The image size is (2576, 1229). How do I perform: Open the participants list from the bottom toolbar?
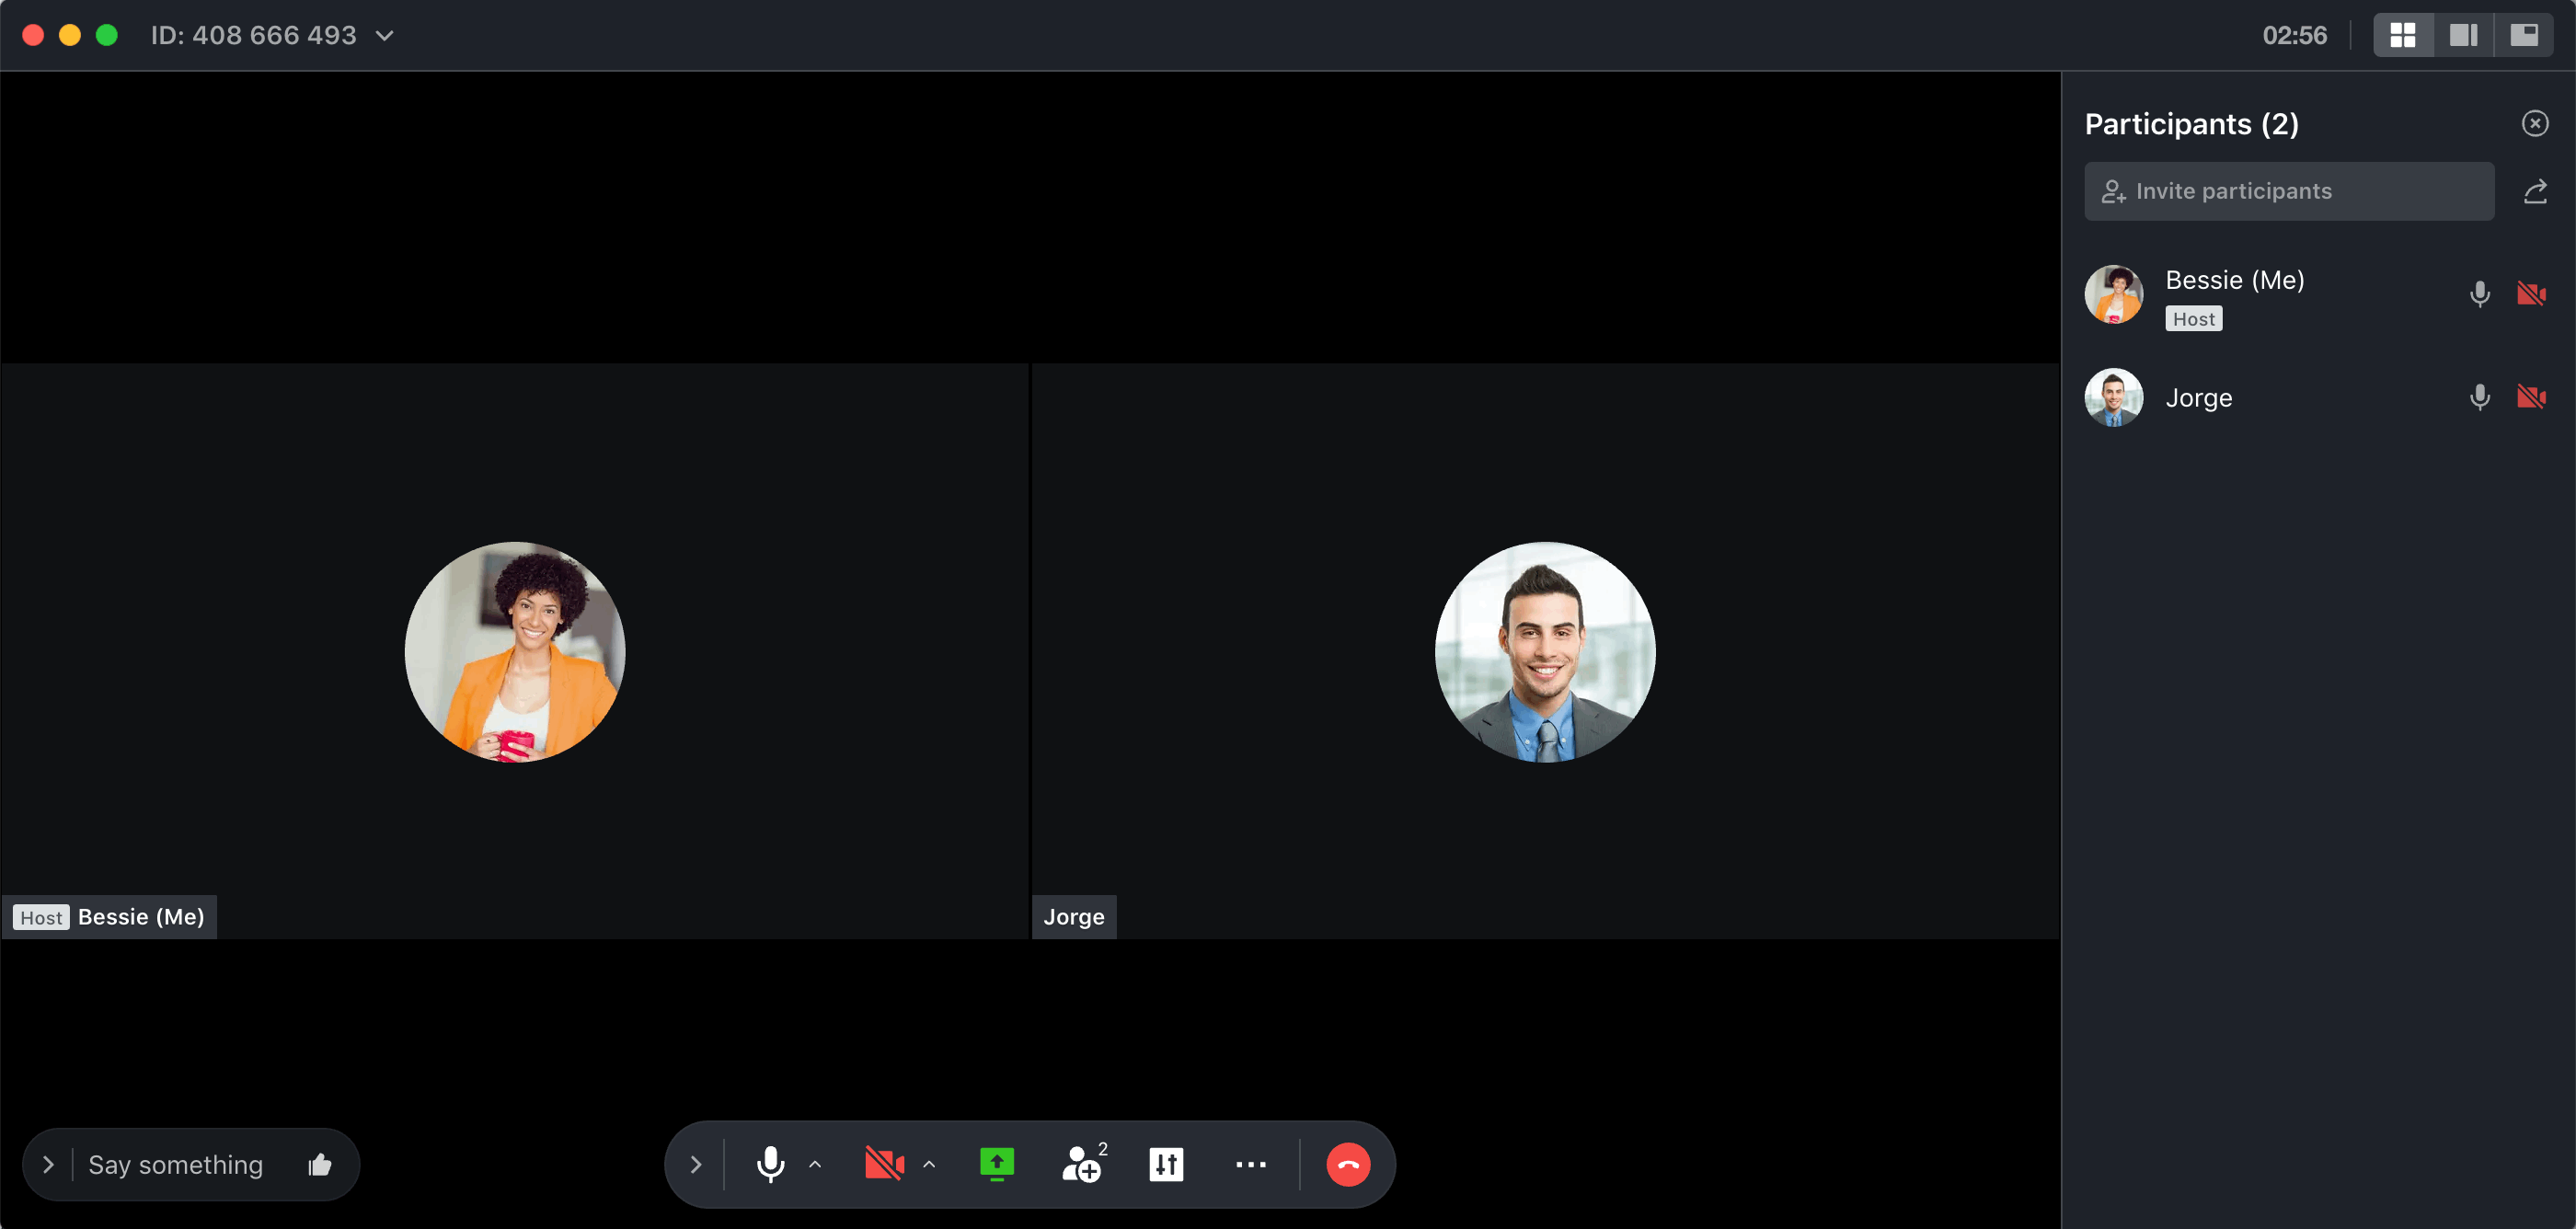click(1081, 1164)
